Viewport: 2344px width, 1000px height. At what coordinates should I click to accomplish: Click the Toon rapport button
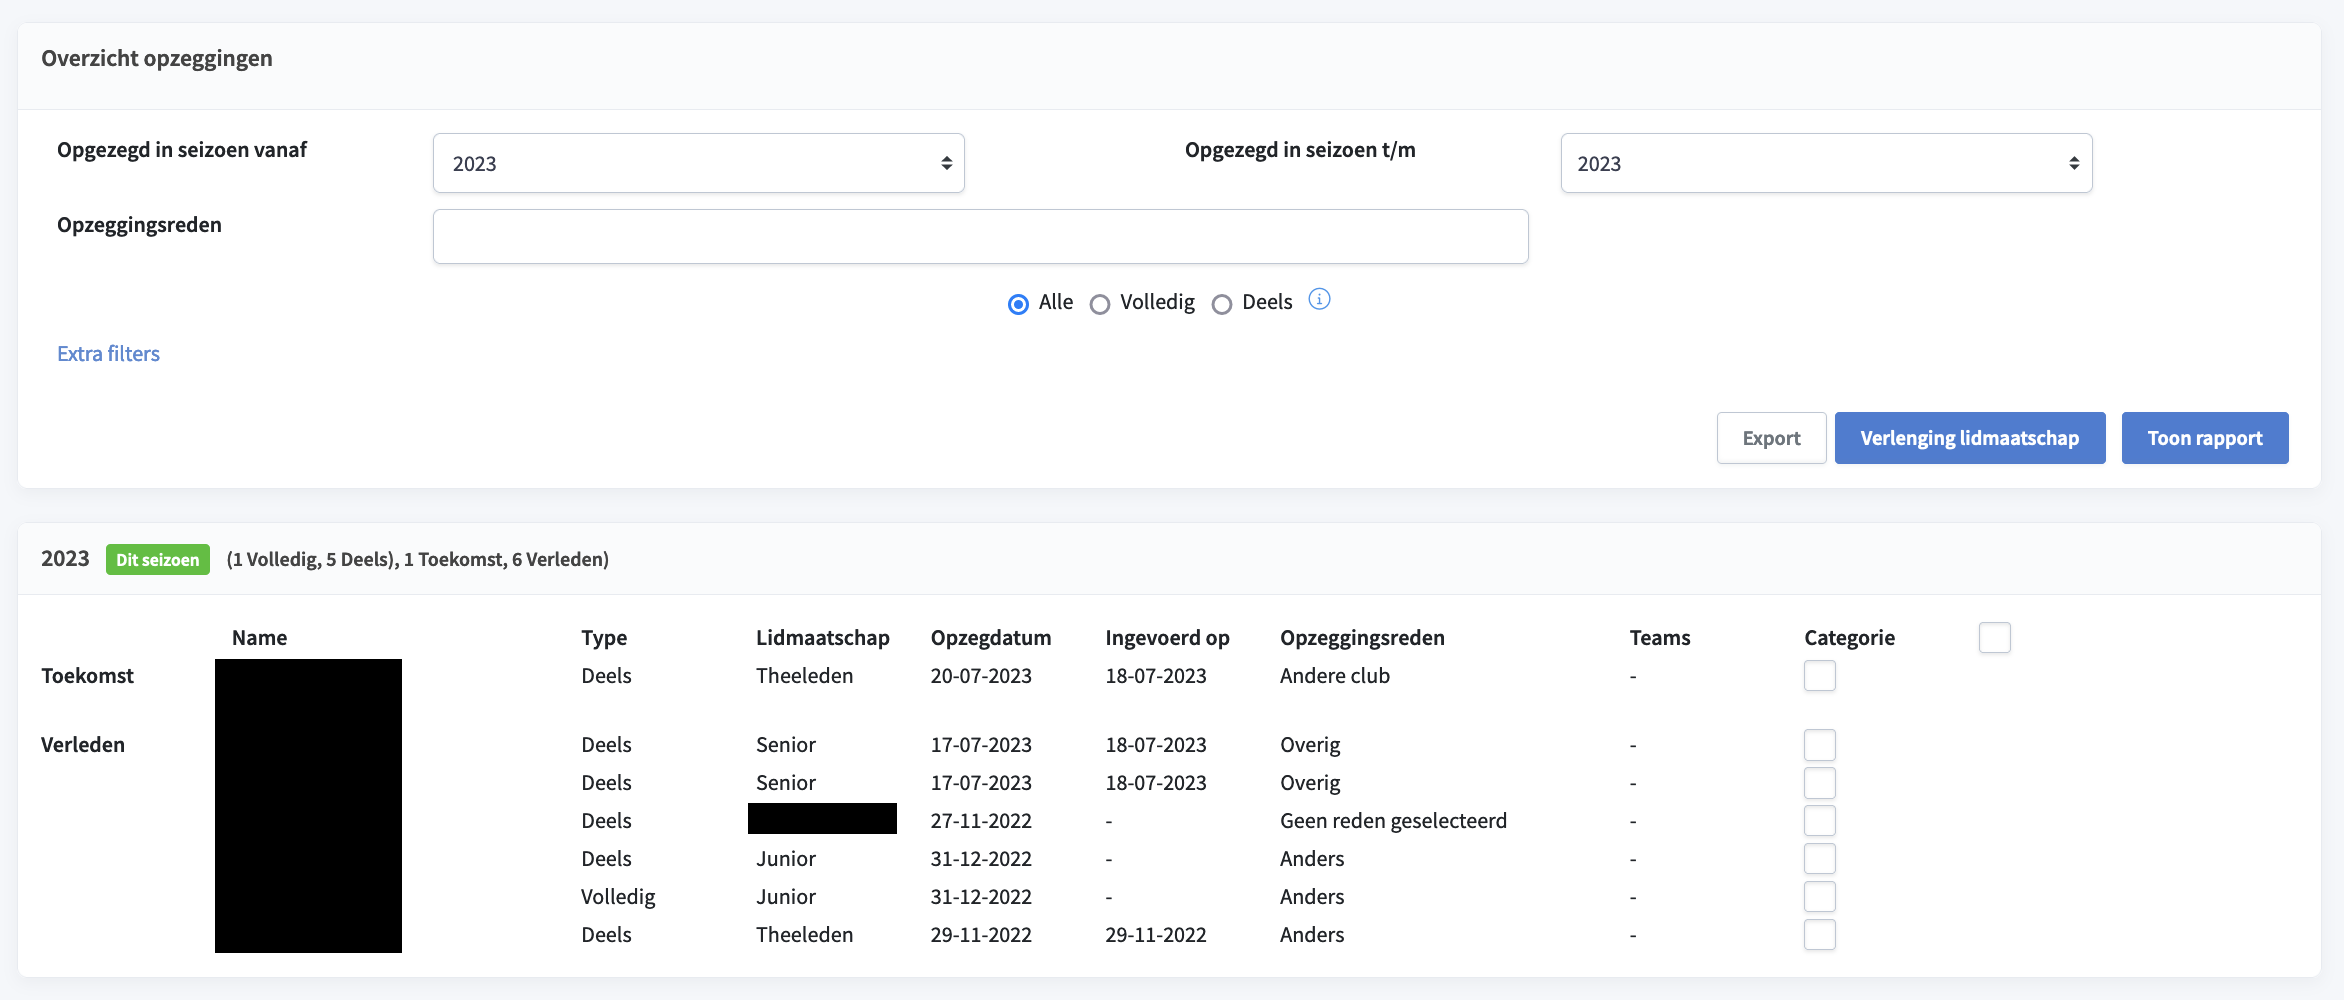point(2204,438)
